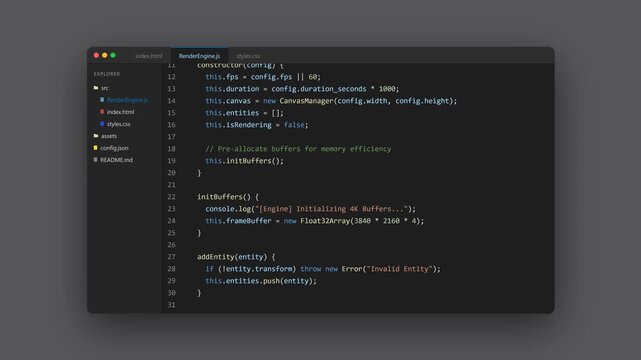Click the assets folder icon
The width and height of the screenshot is (641, 360).
coord(96,136)
